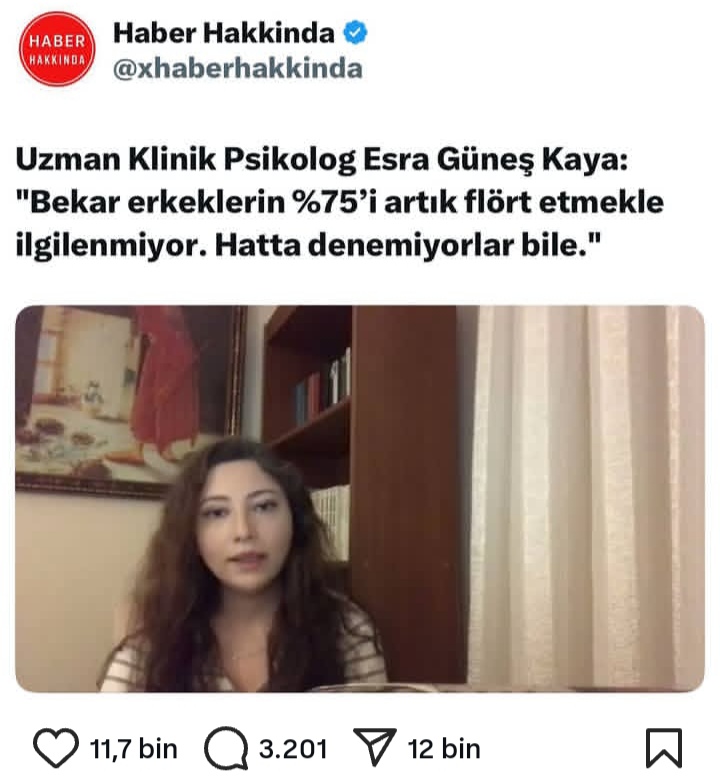This screenshot has width=720, height=779.
Task: Share the post via paper plane icon
Action: [x=375, y=747]
